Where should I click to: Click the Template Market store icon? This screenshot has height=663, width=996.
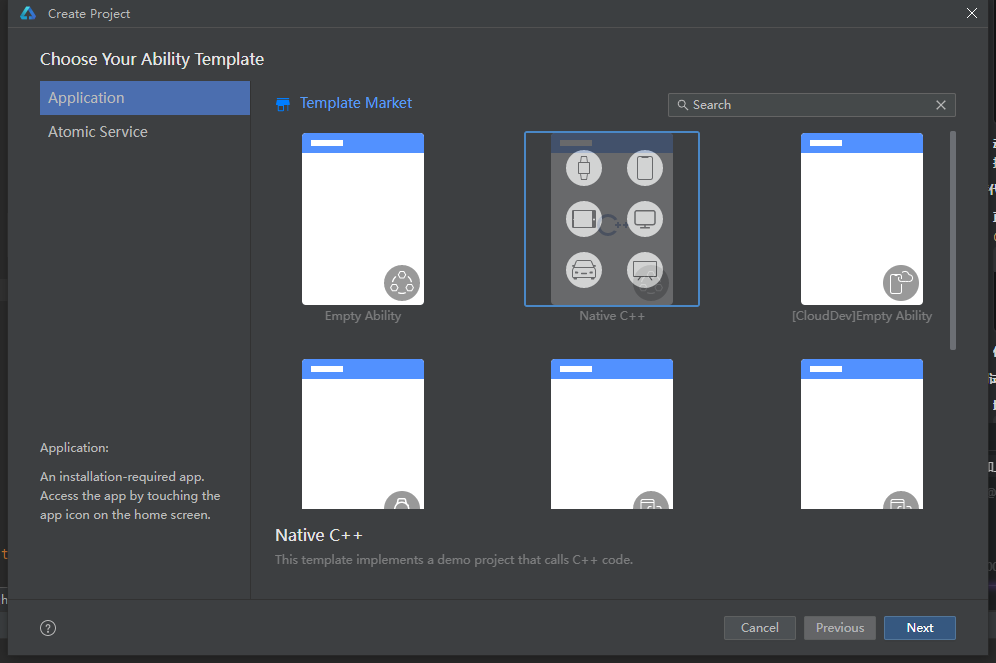(x=283, y=104)
